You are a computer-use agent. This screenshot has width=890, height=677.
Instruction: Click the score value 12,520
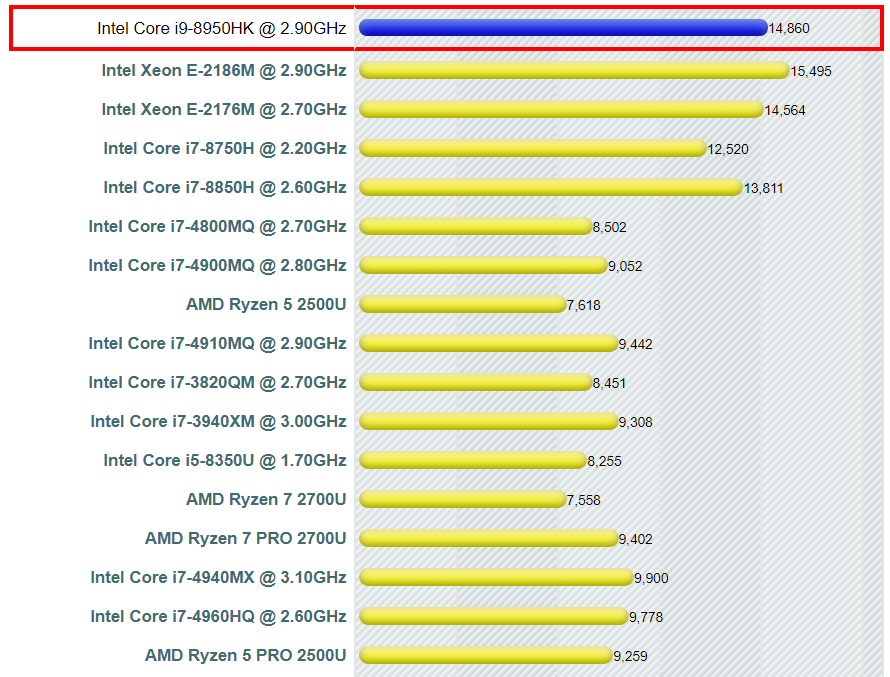pyautogui.click(x=728, y=150)
